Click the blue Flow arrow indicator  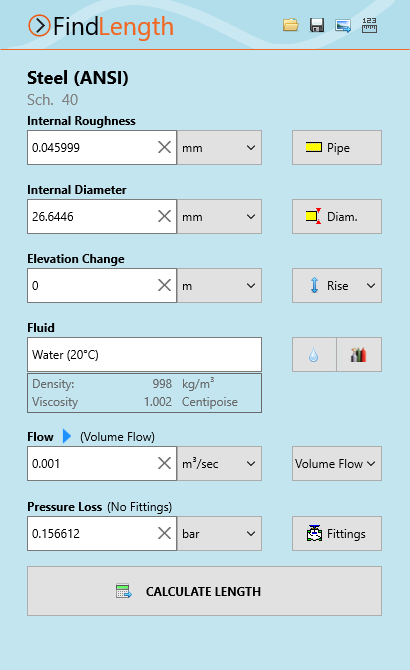click(x=67, y=436)
